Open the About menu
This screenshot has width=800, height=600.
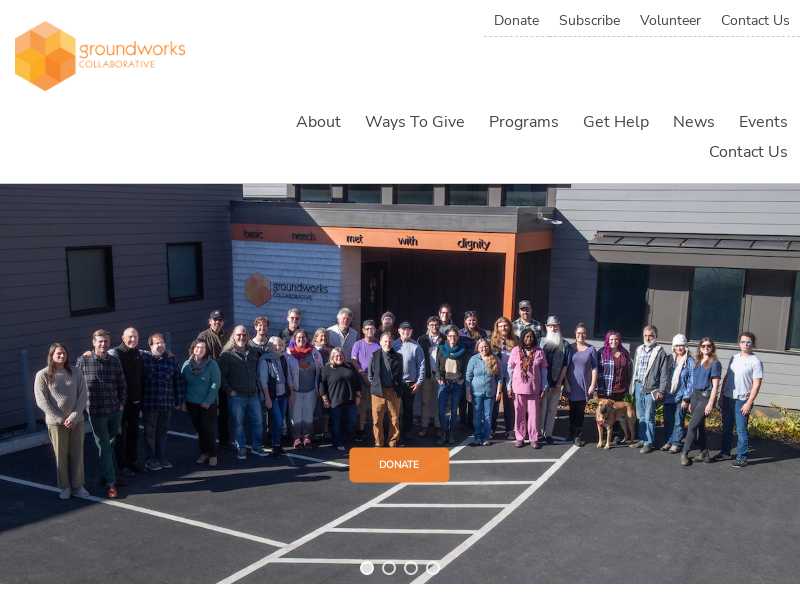click(318, 122)
